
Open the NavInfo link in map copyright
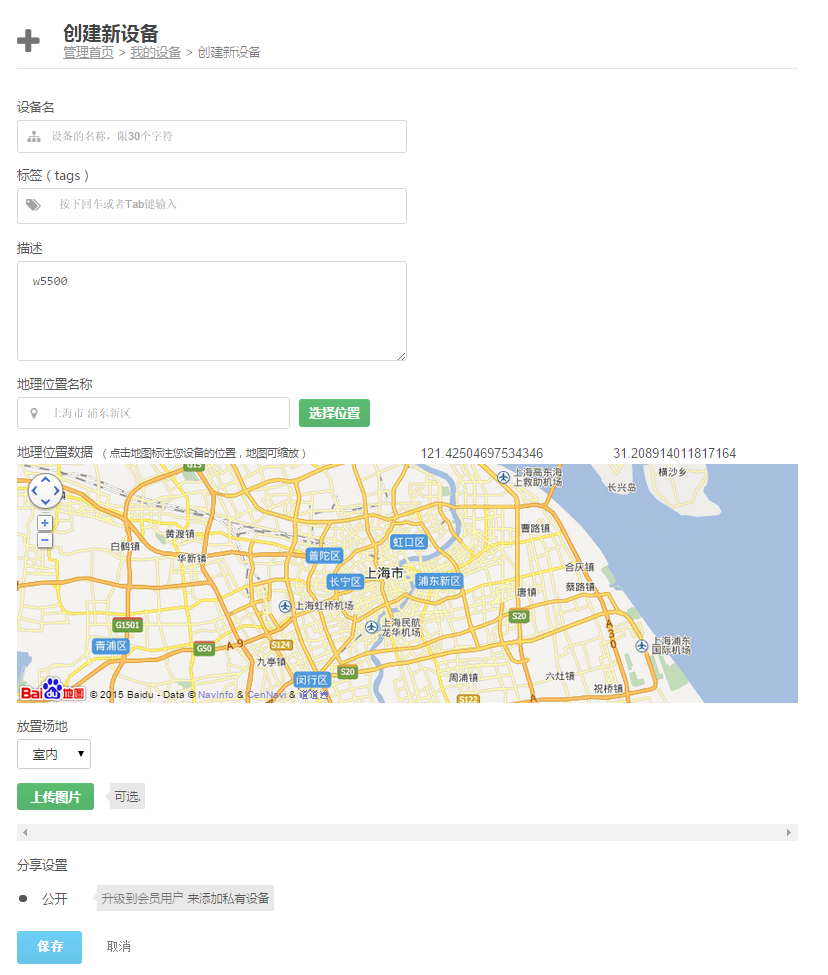216,695
